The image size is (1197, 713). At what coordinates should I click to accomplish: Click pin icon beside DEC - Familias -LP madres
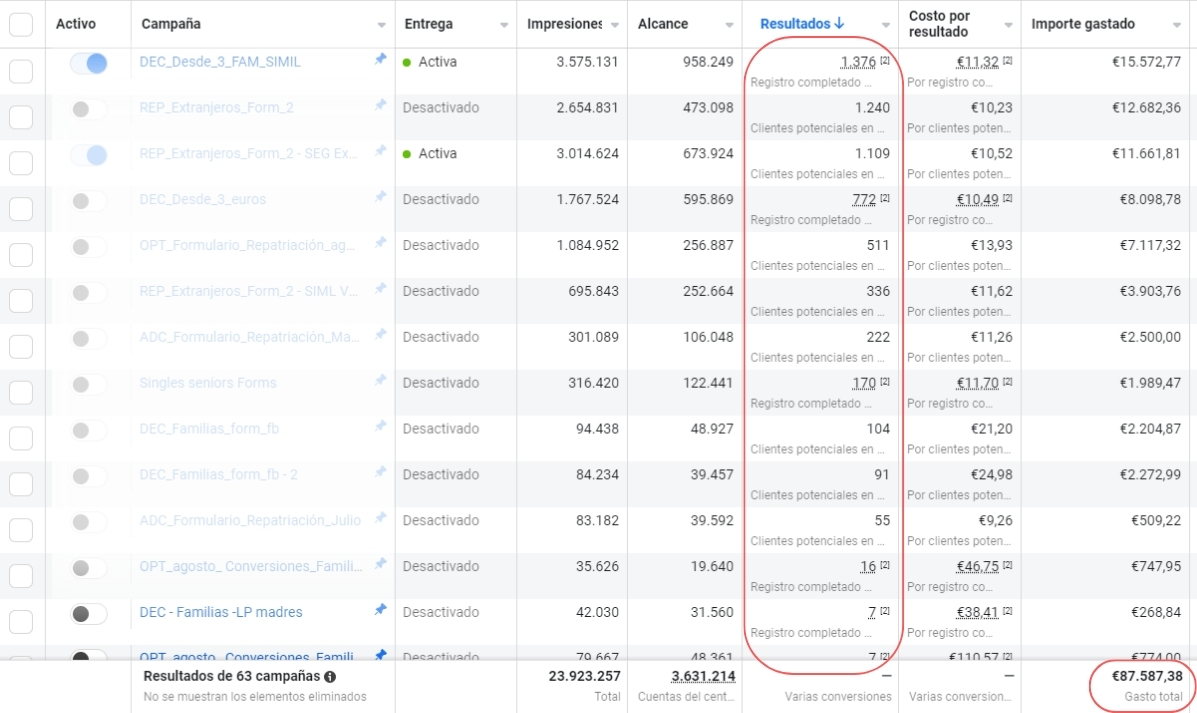pyautogui.click(x=380, y=610)
